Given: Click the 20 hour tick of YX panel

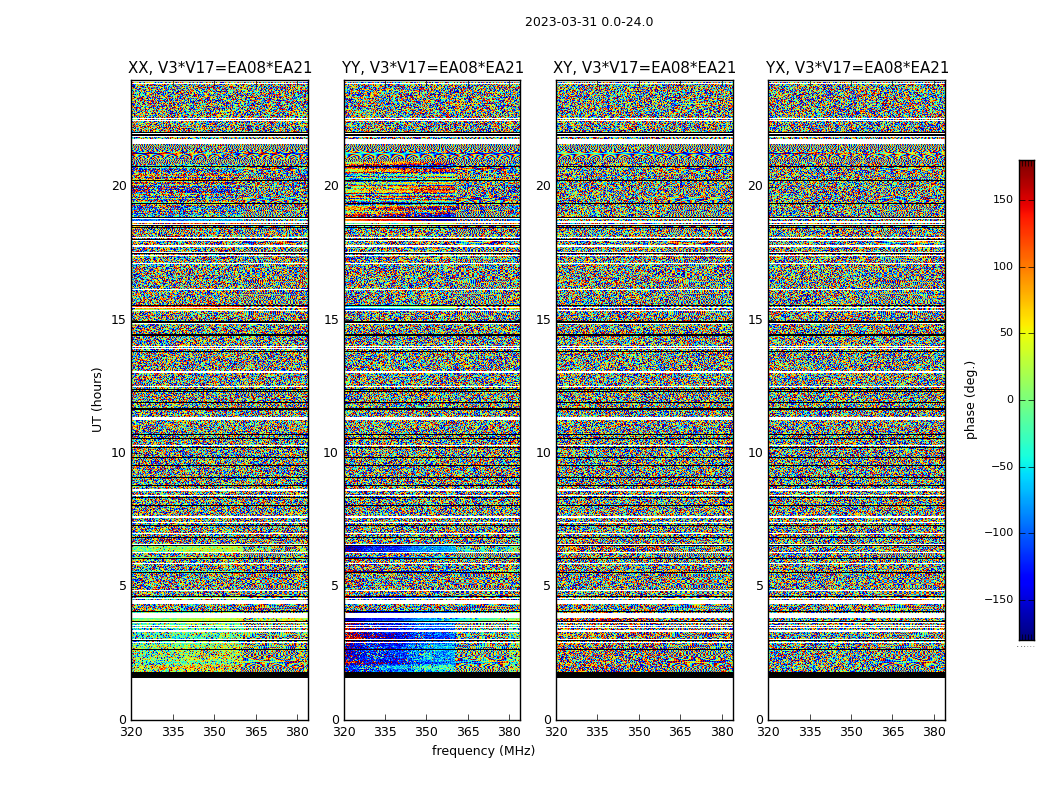Looking at the screenshot, I should click(x=756, y=186).
